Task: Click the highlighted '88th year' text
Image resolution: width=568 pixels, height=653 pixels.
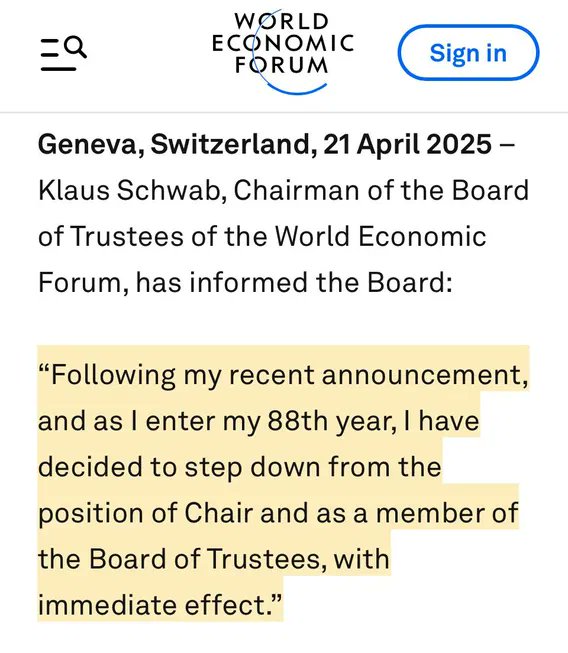Action: coord(332,421)
